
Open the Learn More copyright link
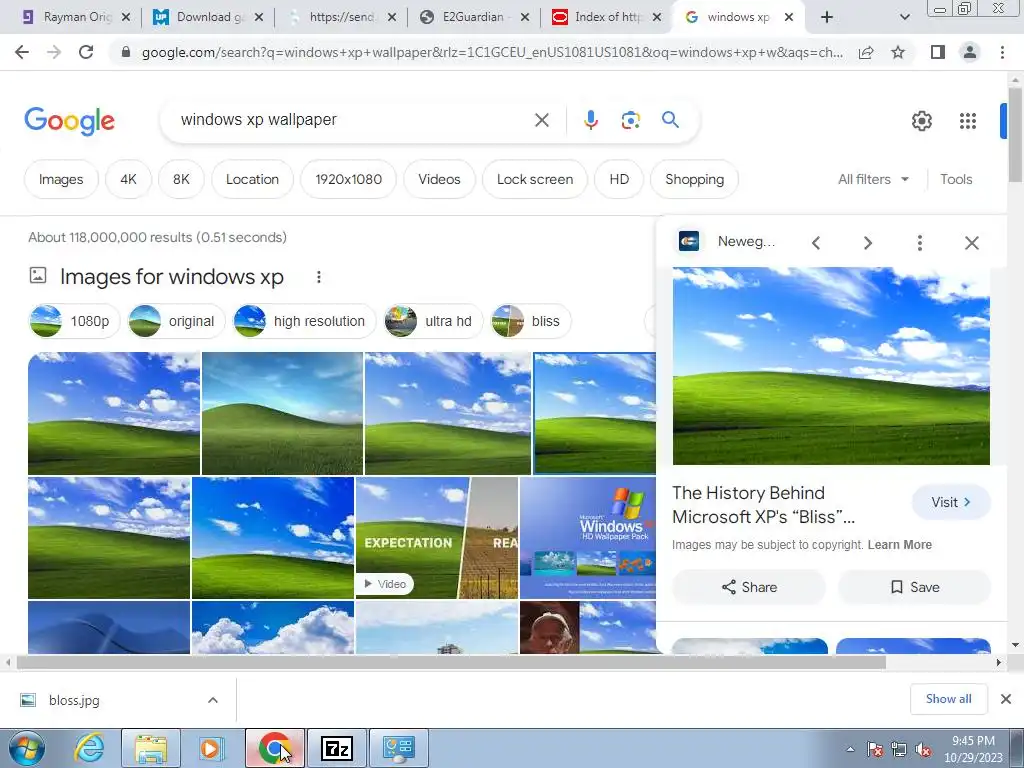[899, 545]
